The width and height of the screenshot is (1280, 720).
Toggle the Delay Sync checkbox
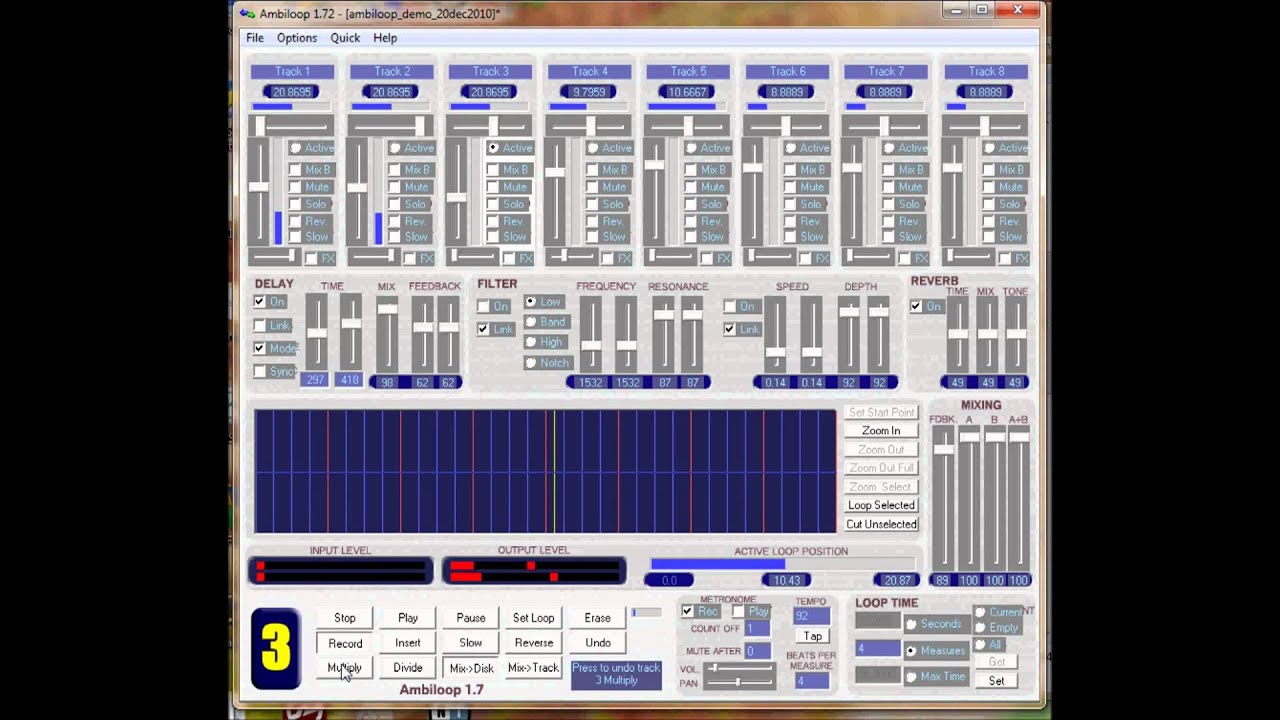coord(260,372)
